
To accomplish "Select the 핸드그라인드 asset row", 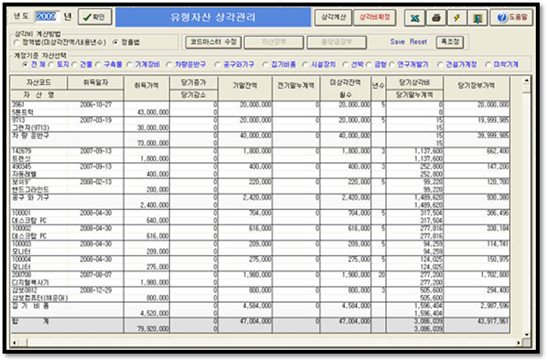I will (x=260, y=186).
